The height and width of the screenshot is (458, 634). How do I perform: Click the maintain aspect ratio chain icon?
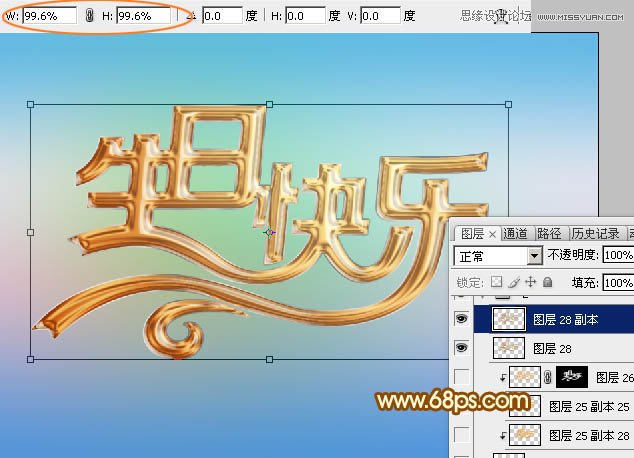(89, 16)
